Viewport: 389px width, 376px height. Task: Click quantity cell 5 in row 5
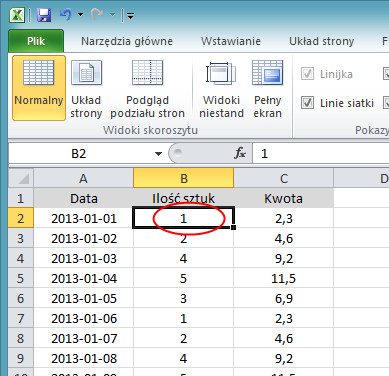pos(184,278)
